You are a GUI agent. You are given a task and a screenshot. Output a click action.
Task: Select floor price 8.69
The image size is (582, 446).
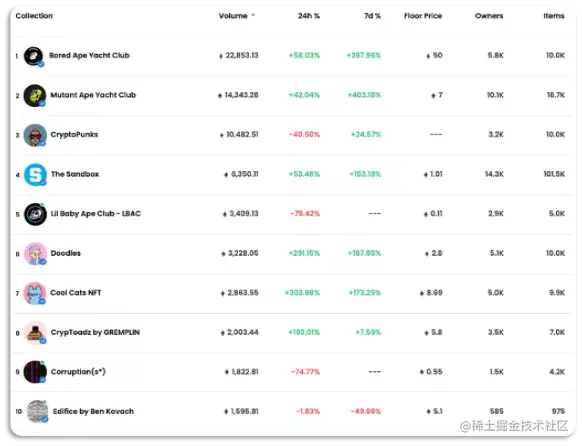point(434,293)
